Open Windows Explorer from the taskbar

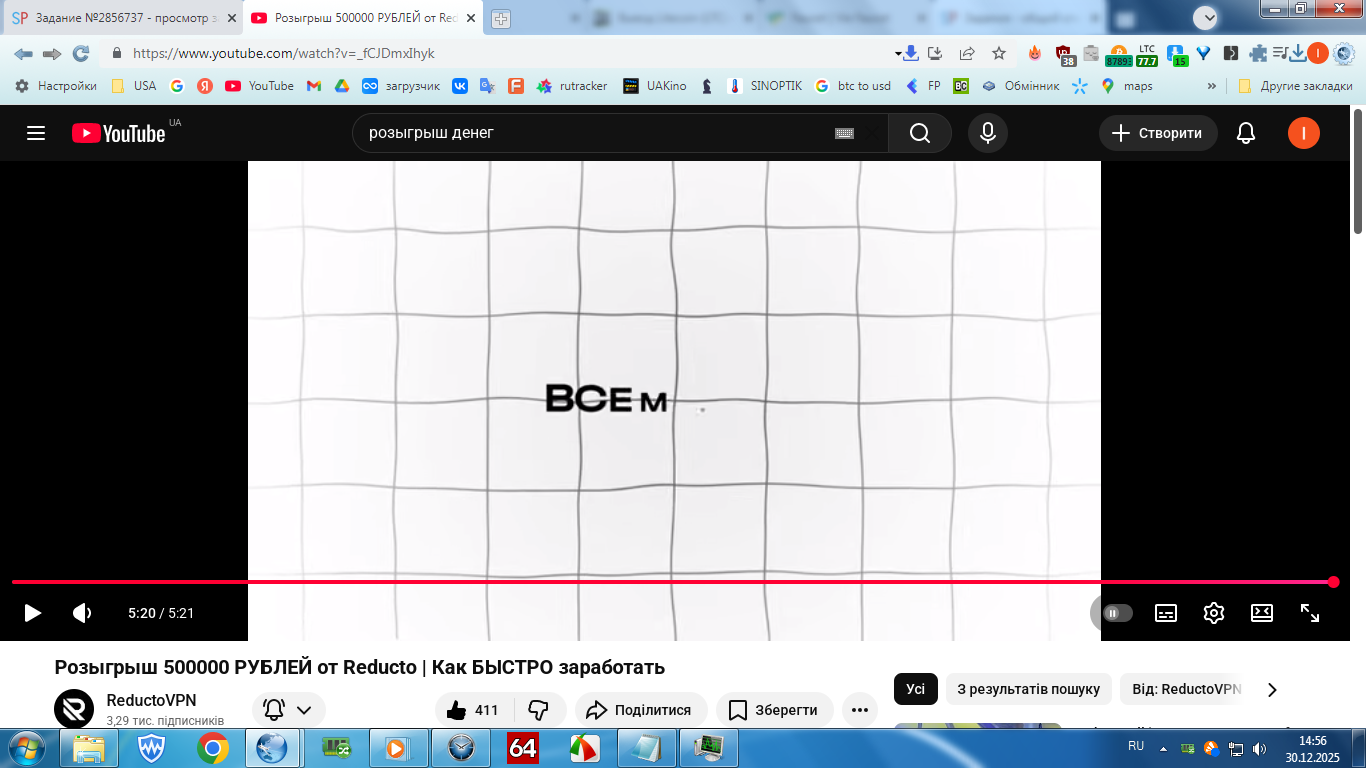88,747
